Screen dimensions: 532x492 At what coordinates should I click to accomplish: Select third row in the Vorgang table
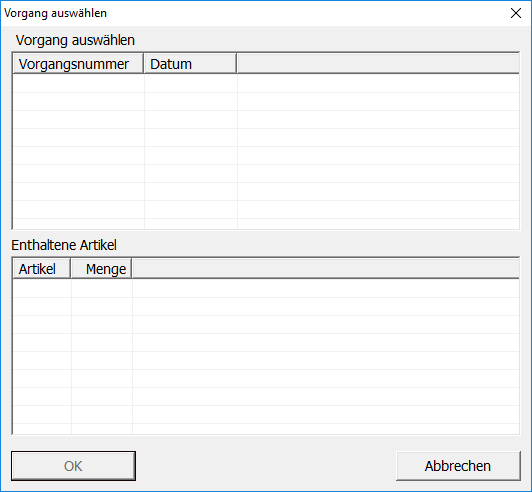point(266,119)
